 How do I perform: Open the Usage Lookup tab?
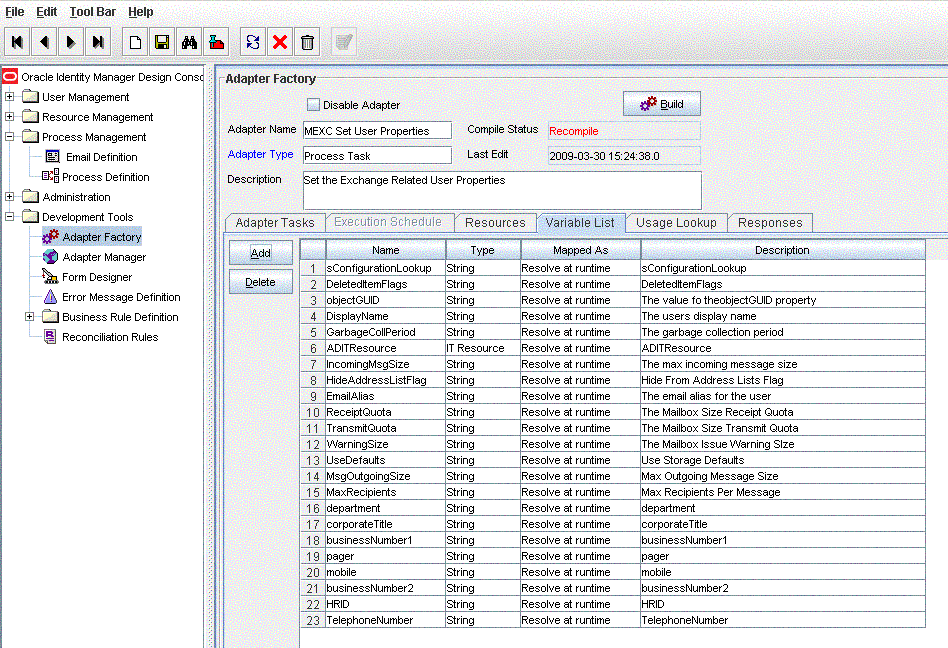pyautogui.click(x=676, y=223)
